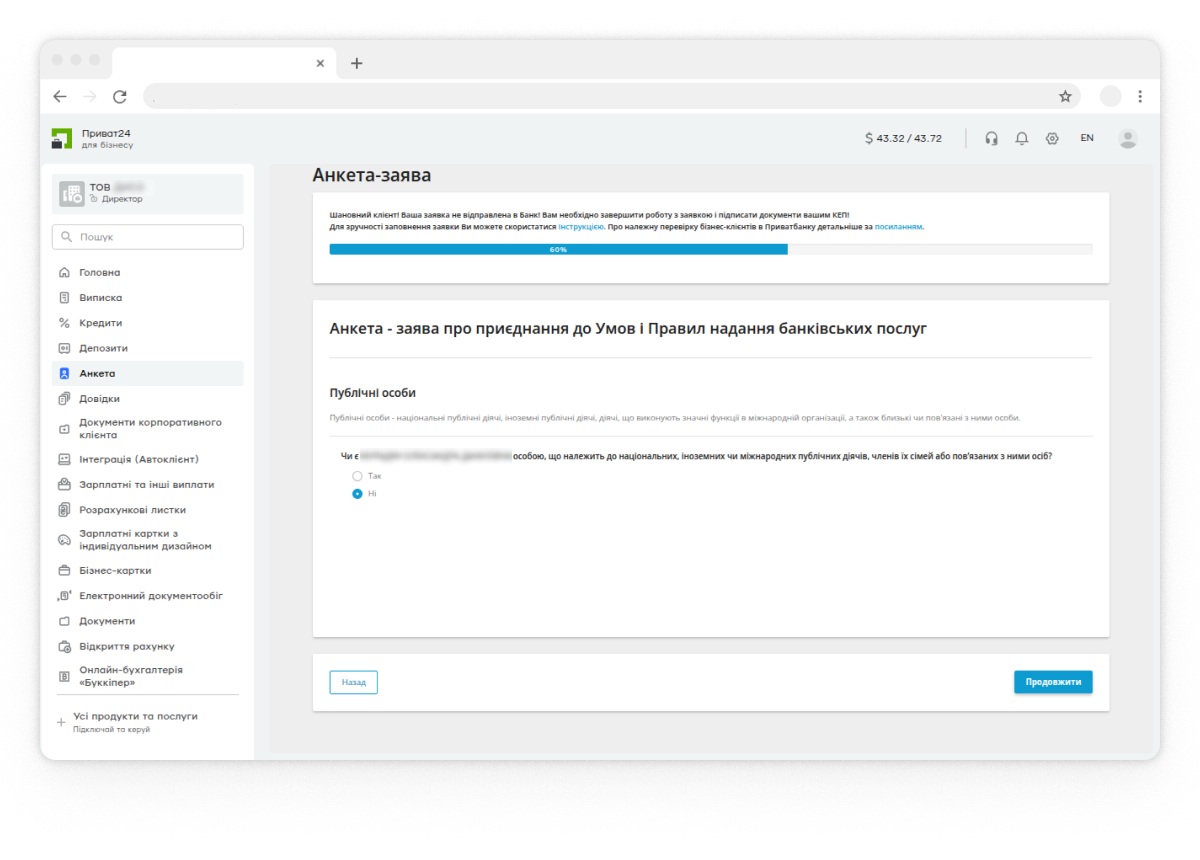
Task: Click the user profile avatar
Action: 1128,139
